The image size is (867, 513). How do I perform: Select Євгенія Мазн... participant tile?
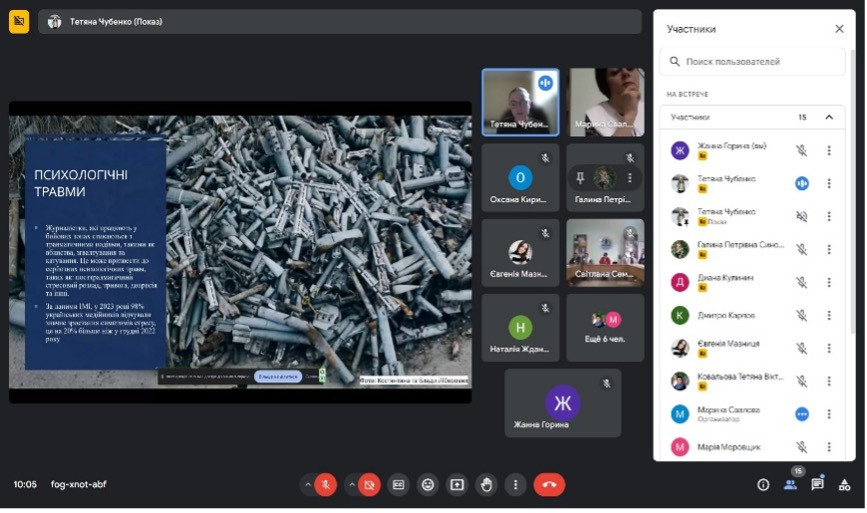[x=520, y=253]
